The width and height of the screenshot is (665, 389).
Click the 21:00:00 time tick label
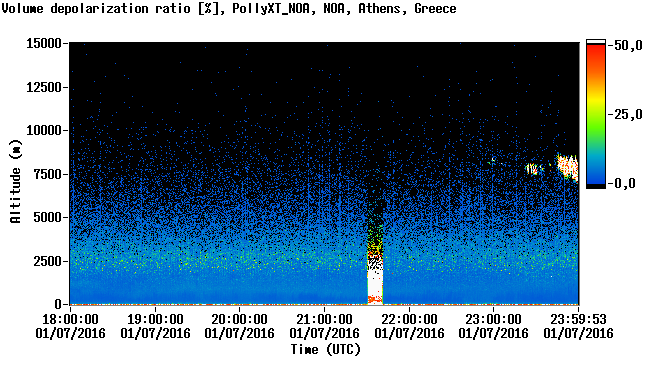click(x=324, y=319)
